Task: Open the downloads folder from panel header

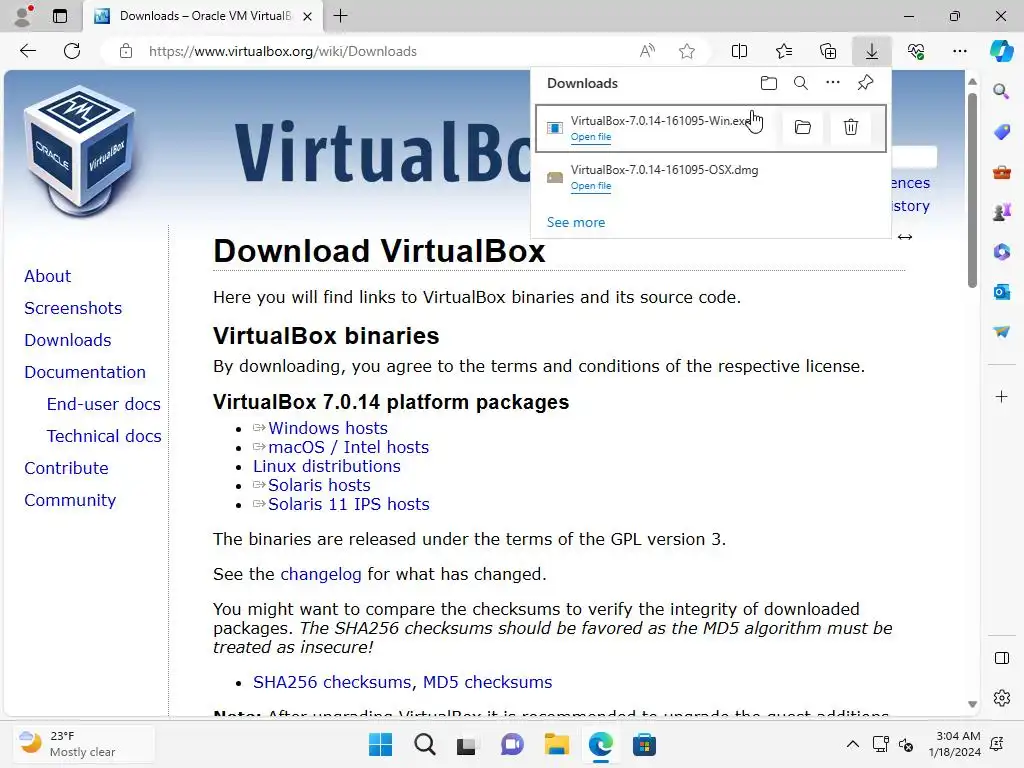Action: tap(769, 83)
